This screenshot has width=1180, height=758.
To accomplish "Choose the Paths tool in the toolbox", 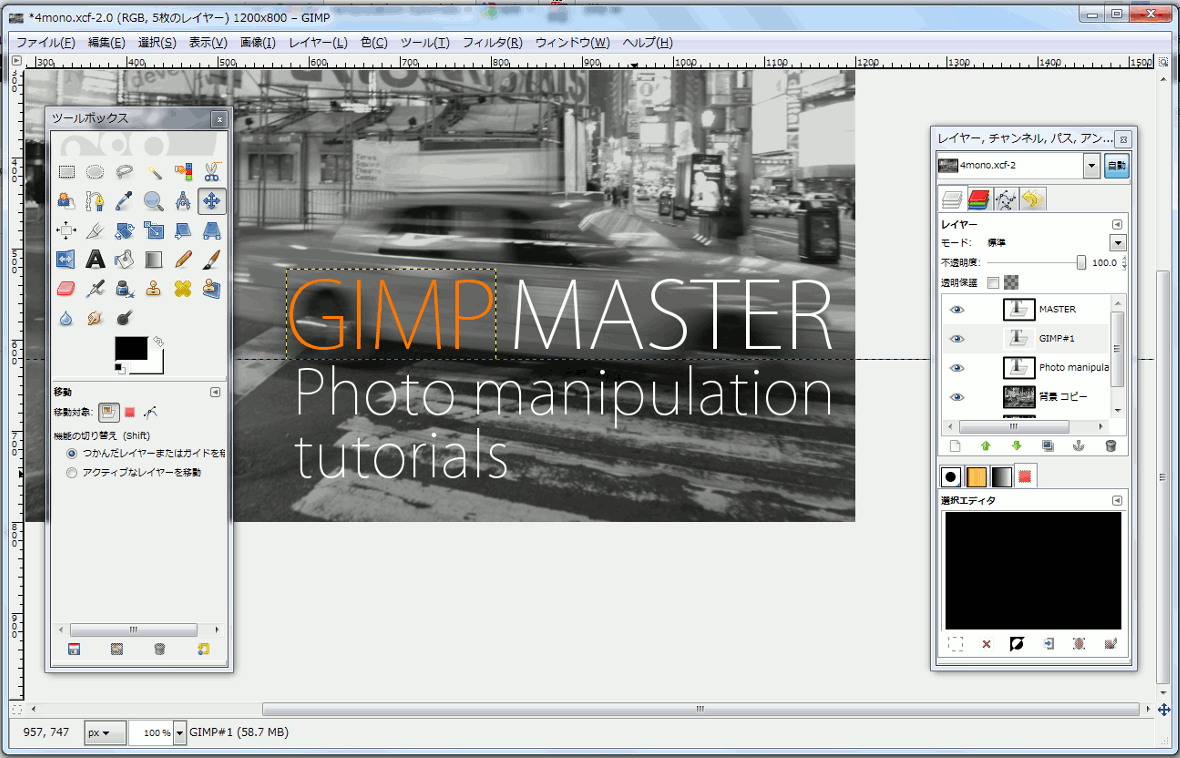I will click(96, 201).
